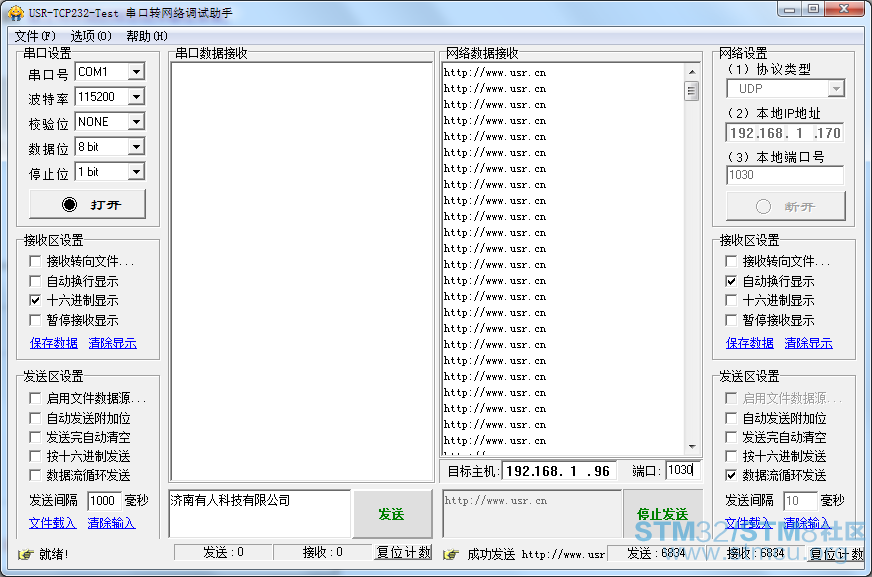Image resolution: width=872 pixels, height=577 pixels.
Task: Click the serial 发送 button
Action: click(x=393, y=514)
